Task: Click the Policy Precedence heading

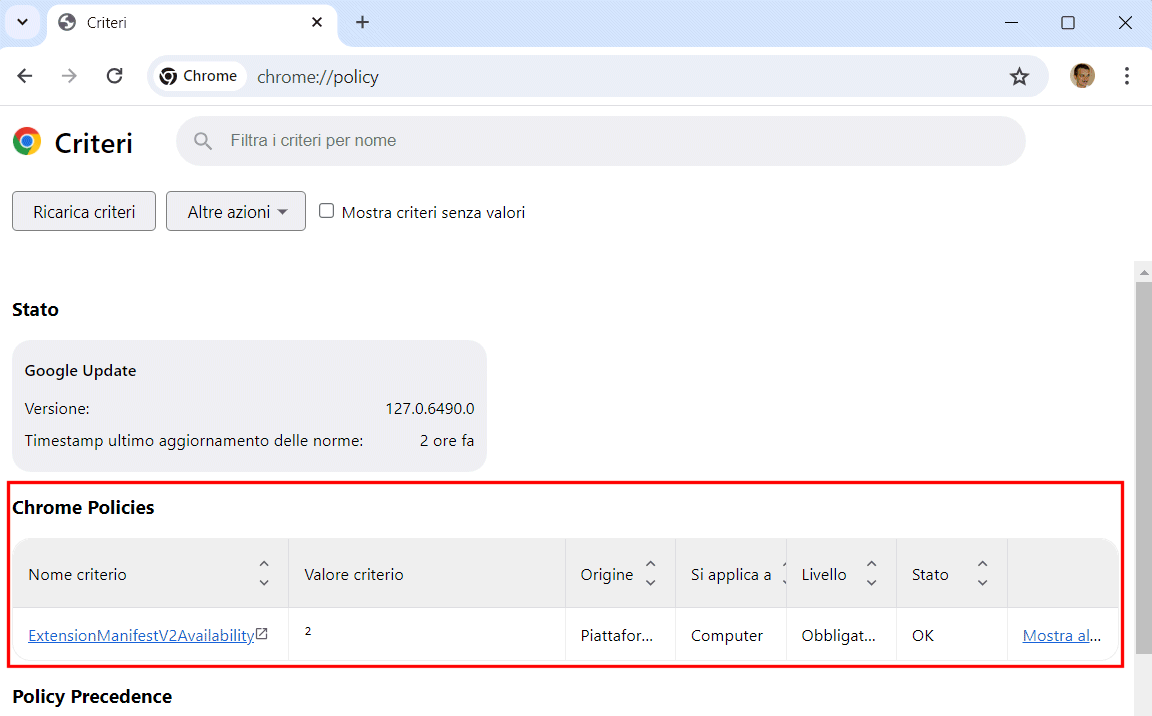Action: point(92,696)
